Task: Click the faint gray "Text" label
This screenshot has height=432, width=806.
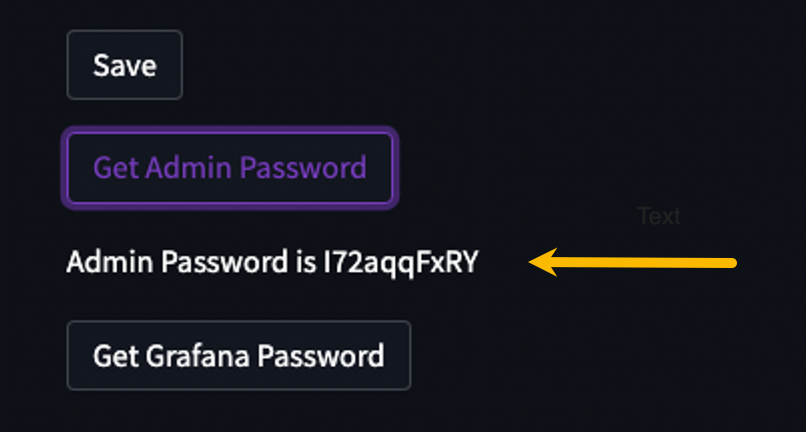Action: [x=658, y=216]
